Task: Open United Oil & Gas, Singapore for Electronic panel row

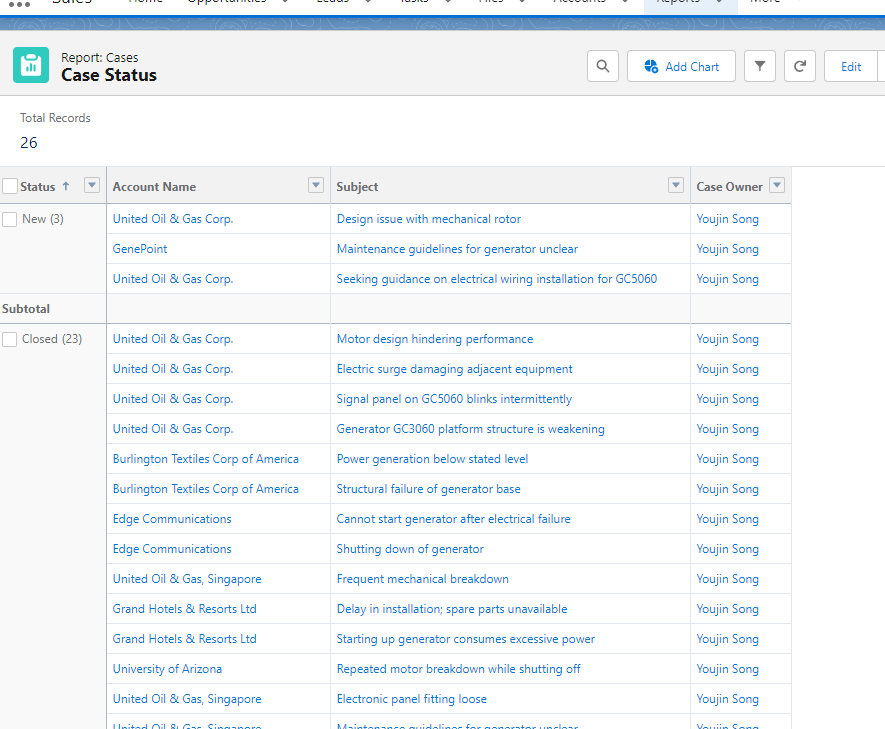Action: [x=187, y=699]
